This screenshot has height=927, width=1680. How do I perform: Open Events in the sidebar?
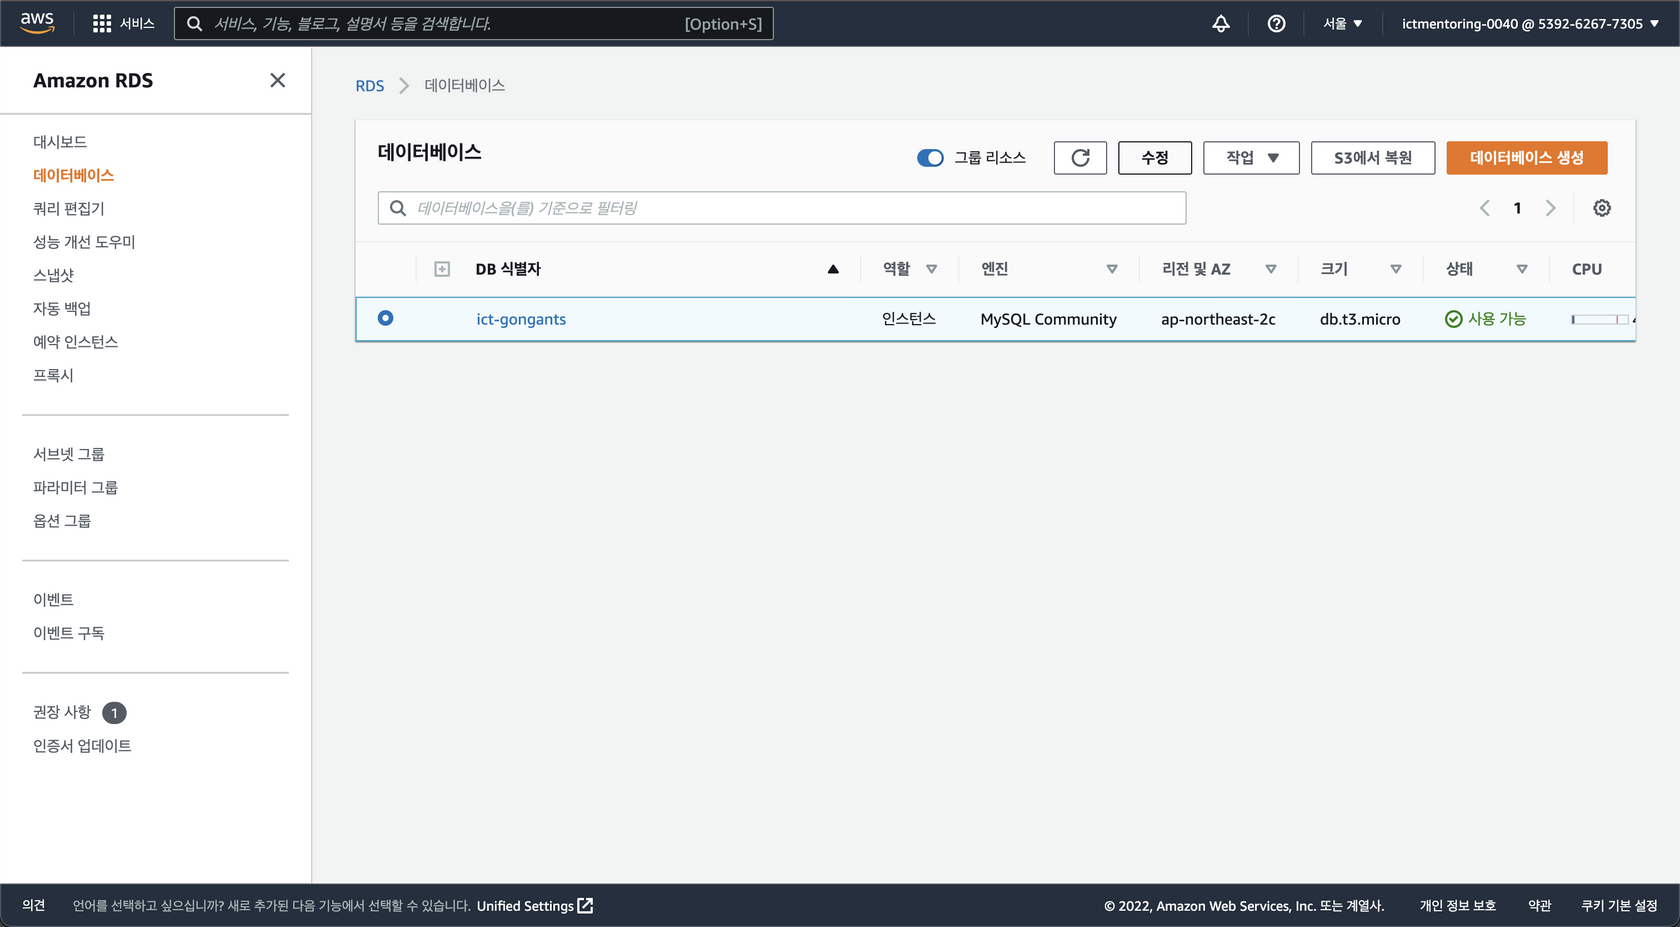coord(54,600)
